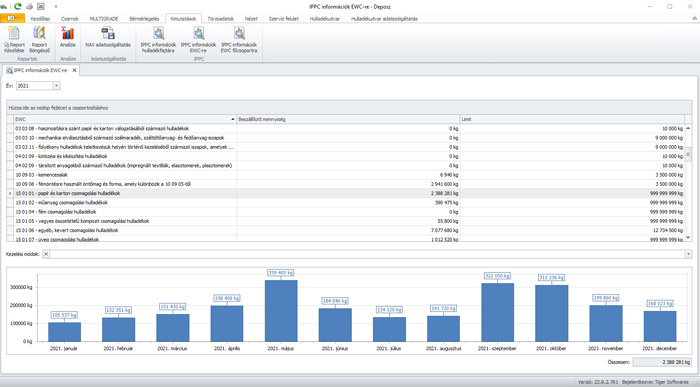Screen dimensions: 700x387
Task: Click the year field showing 2021
Action: tap(34, 86)
